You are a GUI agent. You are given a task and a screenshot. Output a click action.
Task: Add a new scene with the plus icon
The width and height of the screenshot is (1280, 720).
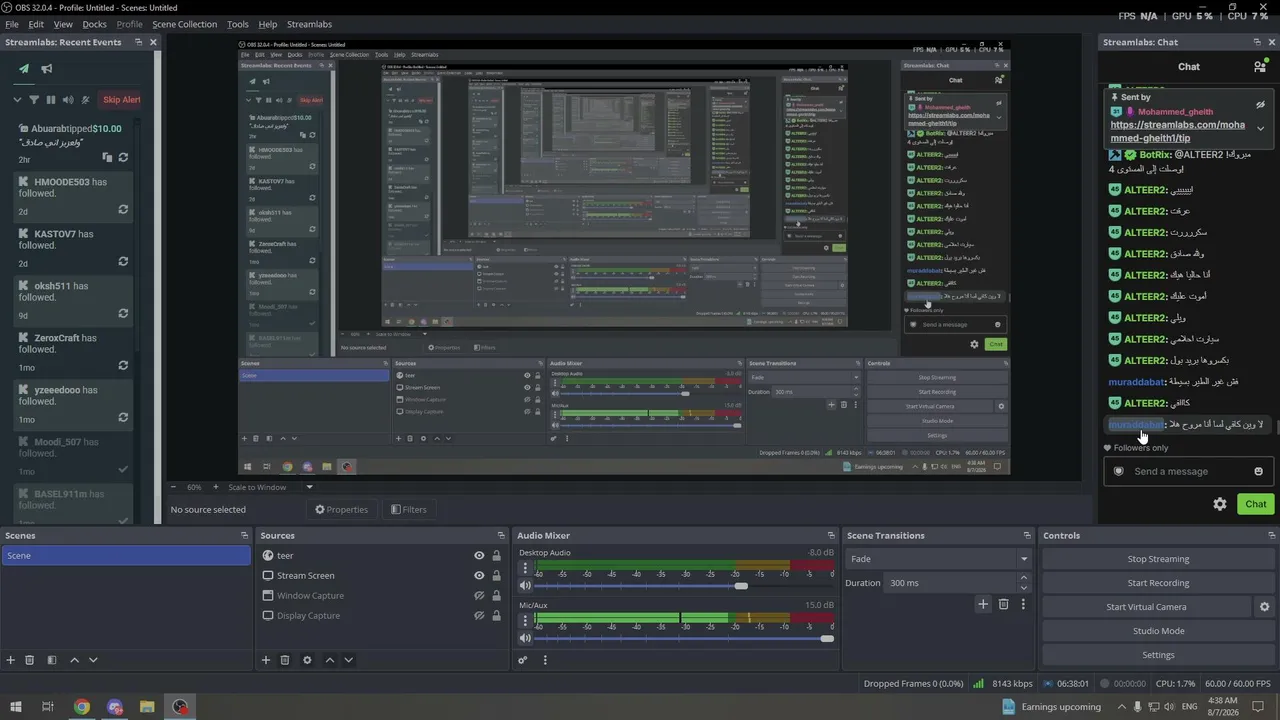[11, 660]
